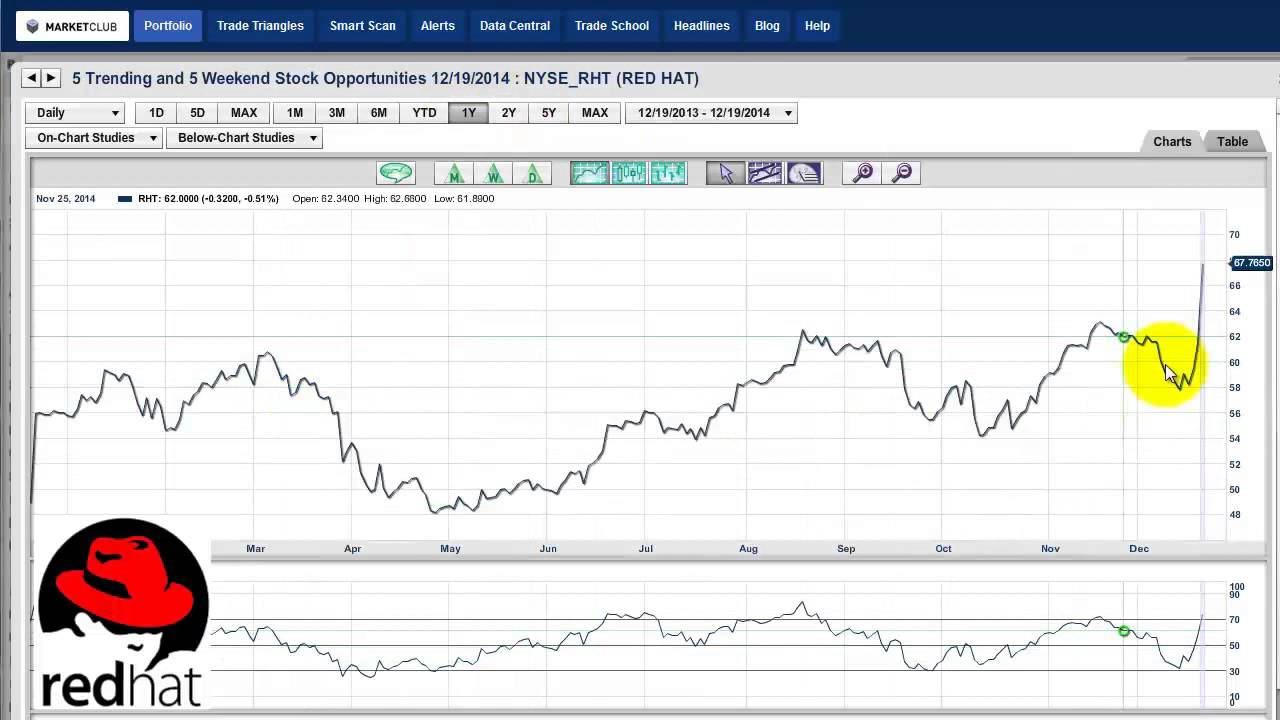
Task: Click the MarketClub logo
Action: pyautogui.click(x=72, y=26)
